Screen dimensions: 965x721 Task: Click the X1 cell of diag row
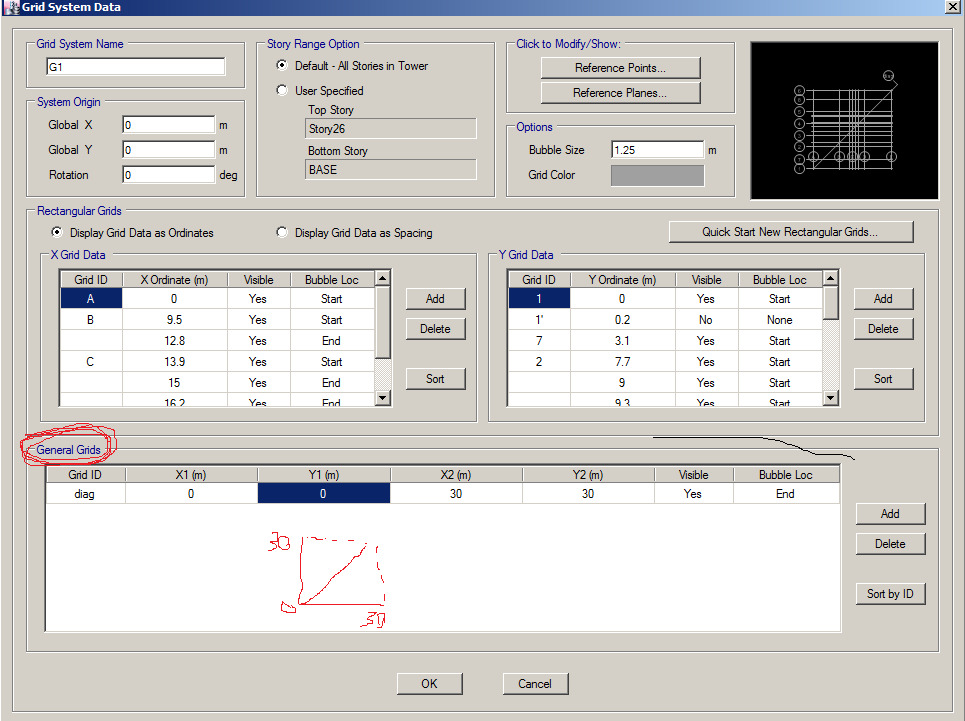191,494
